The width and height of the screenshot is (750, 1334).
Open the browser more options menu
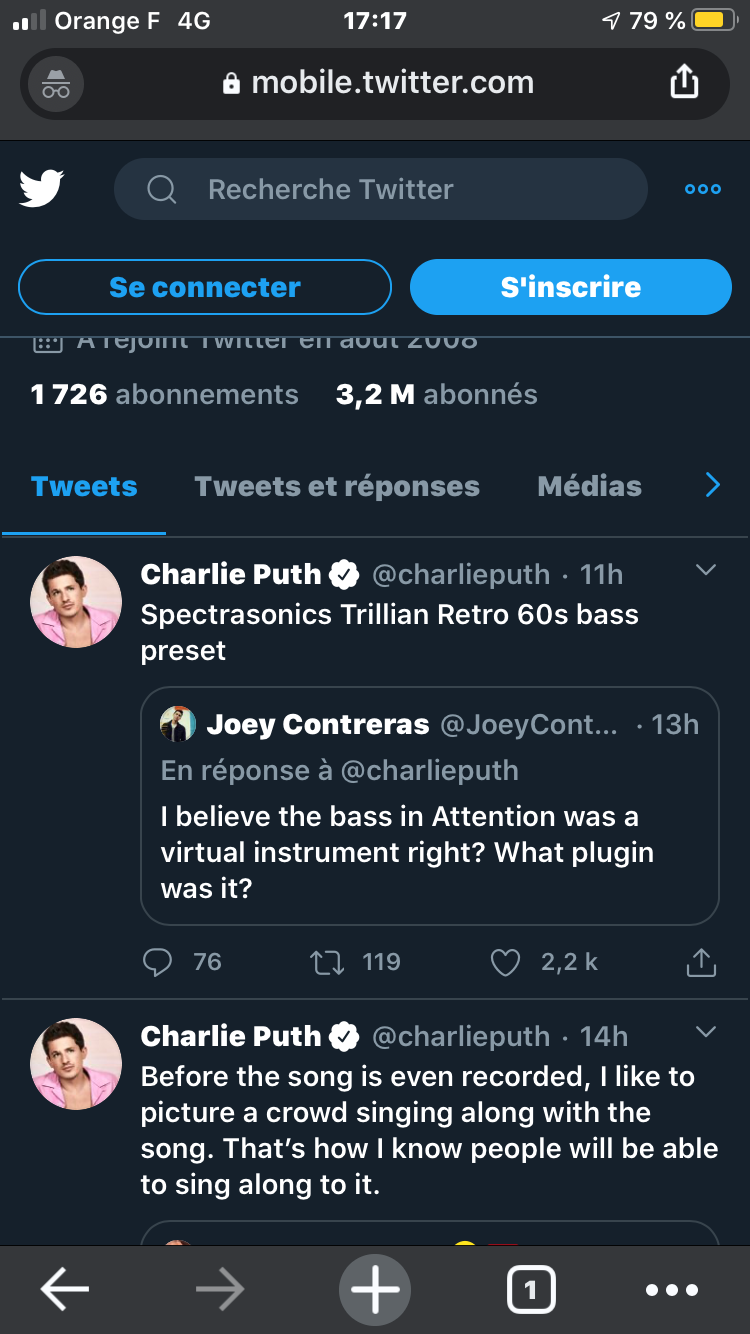click(x=671, y=1290)
